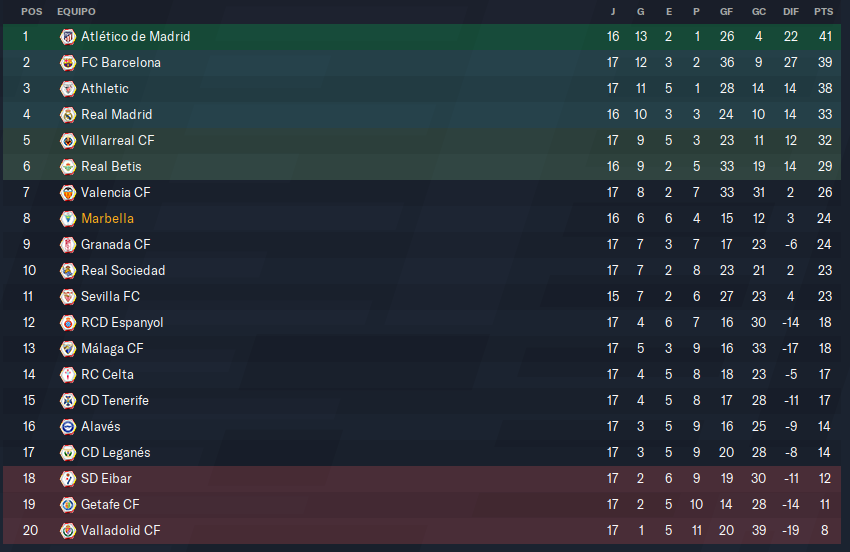Sort table by PTS column header
Screen dimensions: 850x552
[x=823, y=11]
